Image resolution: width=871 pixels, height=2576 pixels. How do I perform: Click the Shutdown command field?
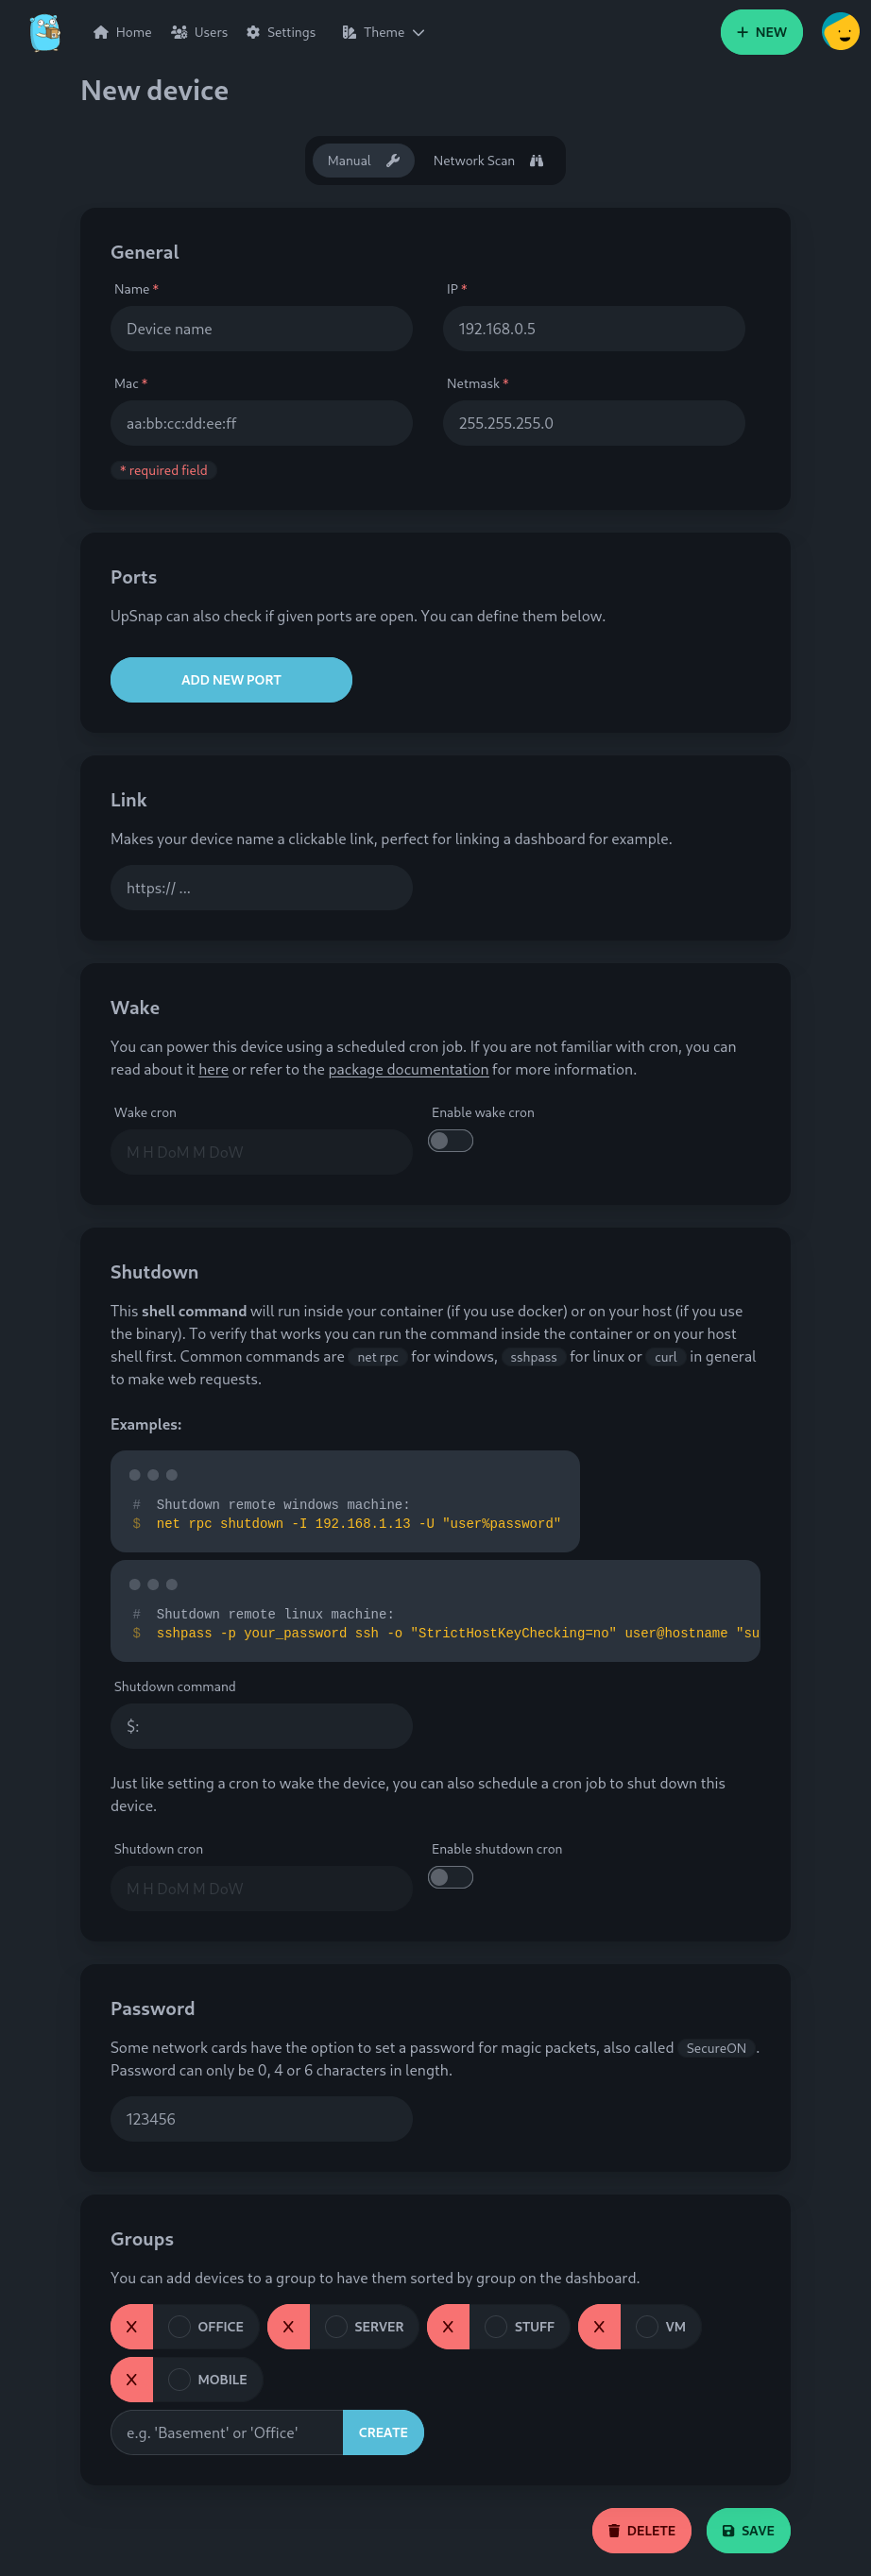261,1726
